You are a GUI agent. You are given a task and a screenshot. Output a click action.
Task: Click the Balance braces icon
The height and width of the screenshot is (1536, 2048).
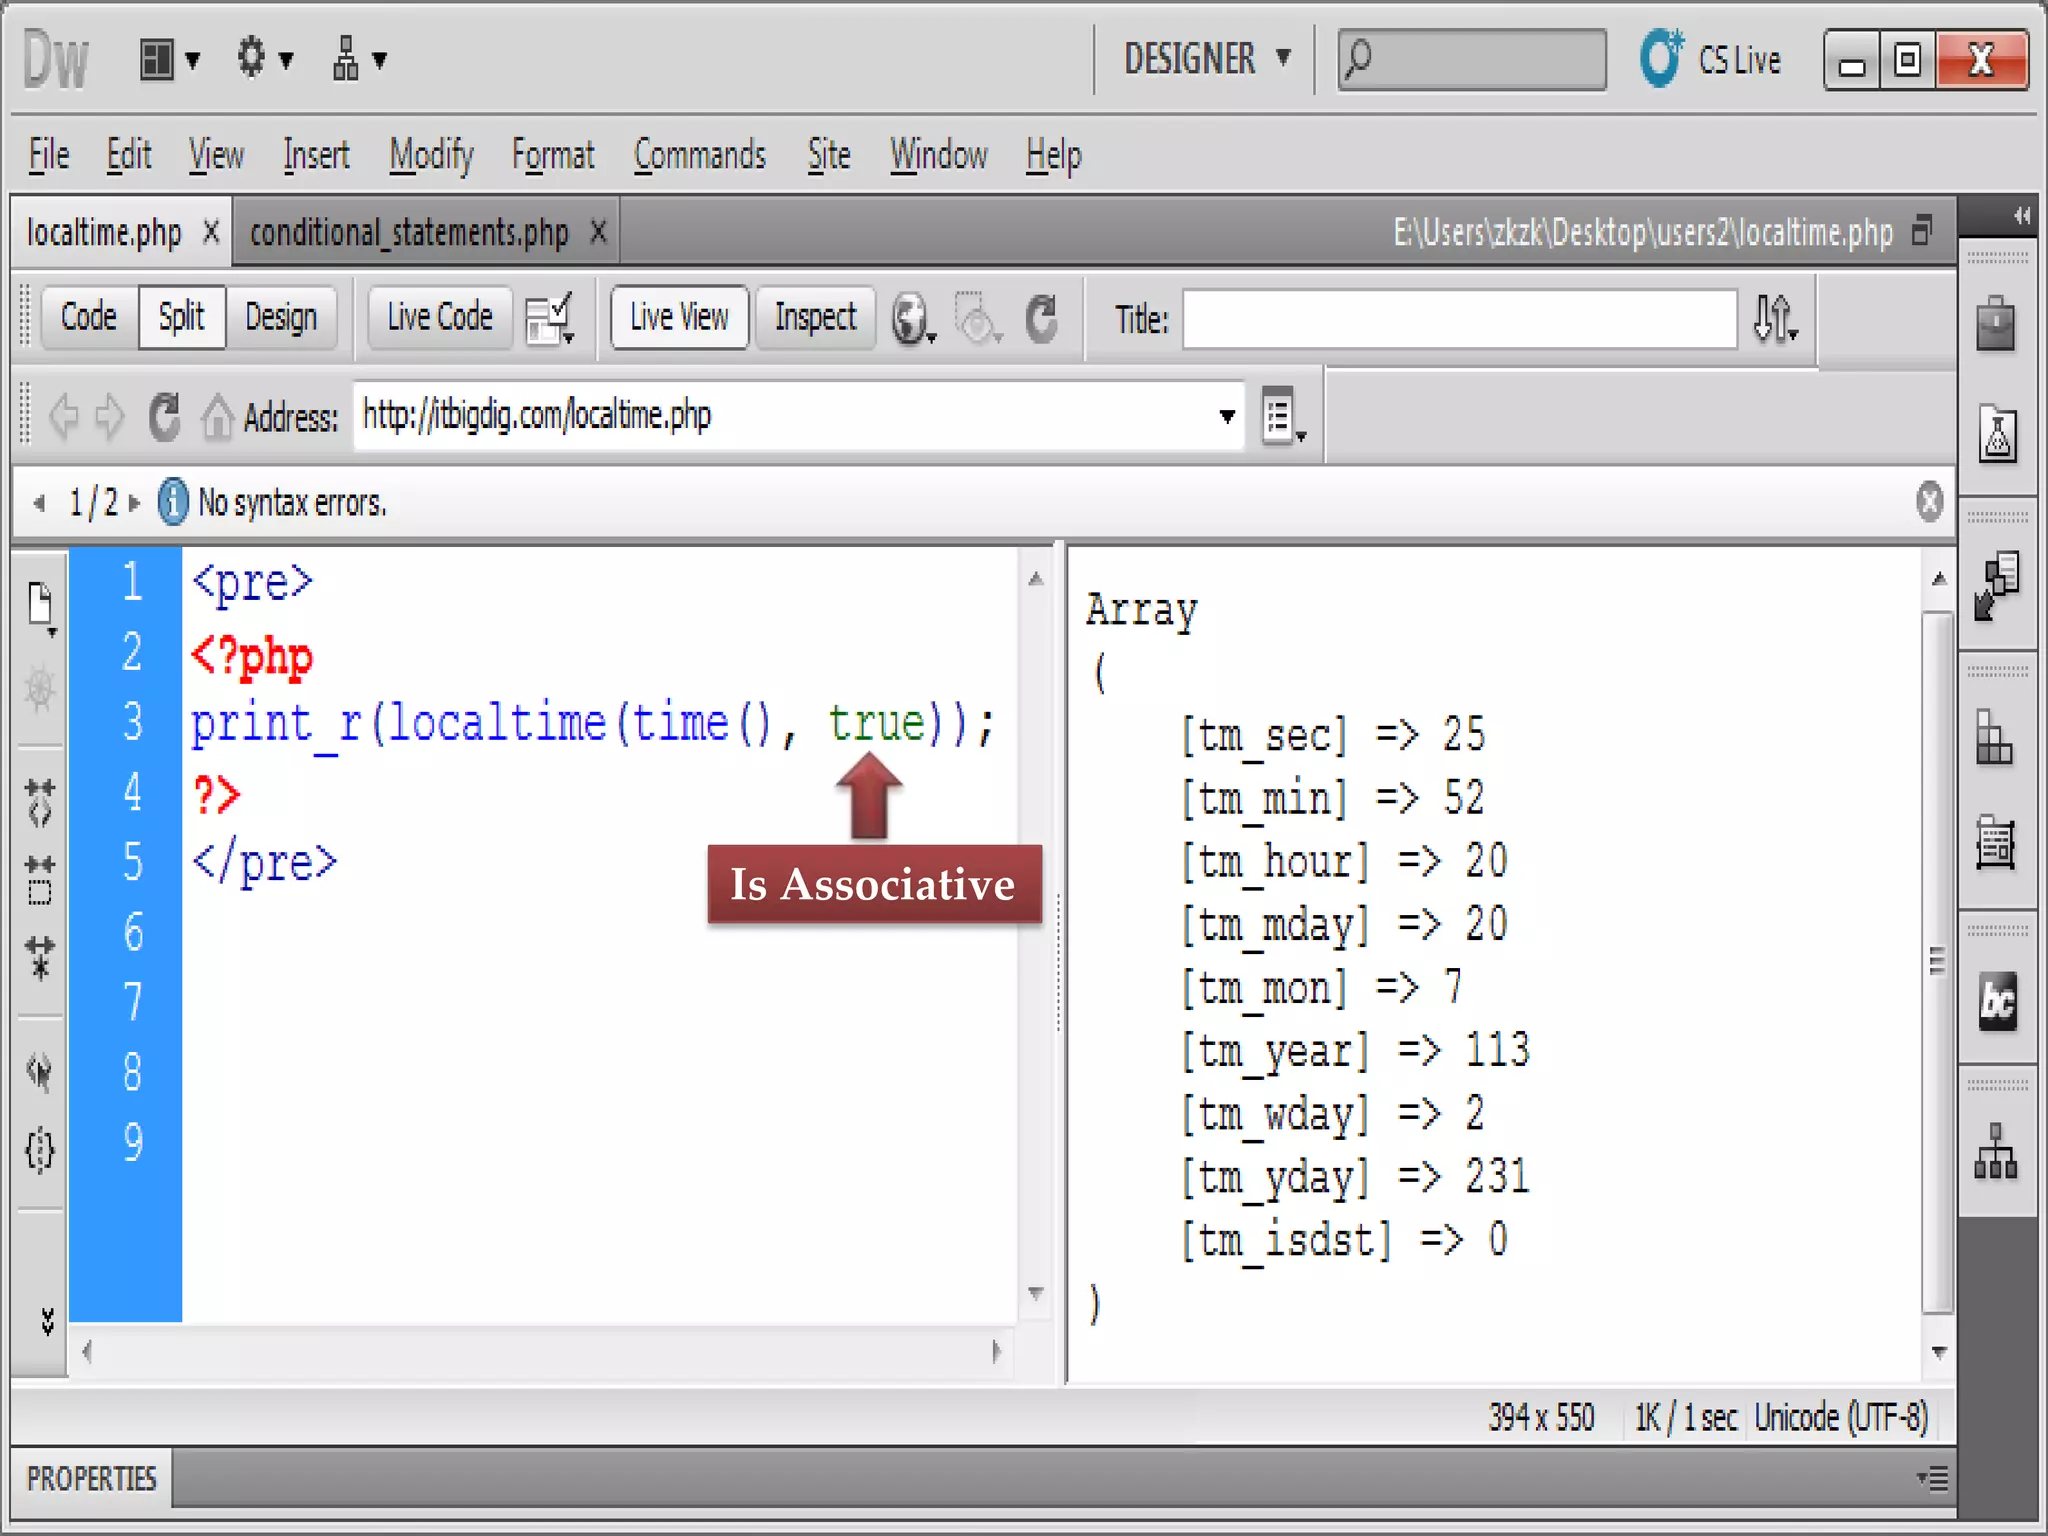tap(40, 1150)
